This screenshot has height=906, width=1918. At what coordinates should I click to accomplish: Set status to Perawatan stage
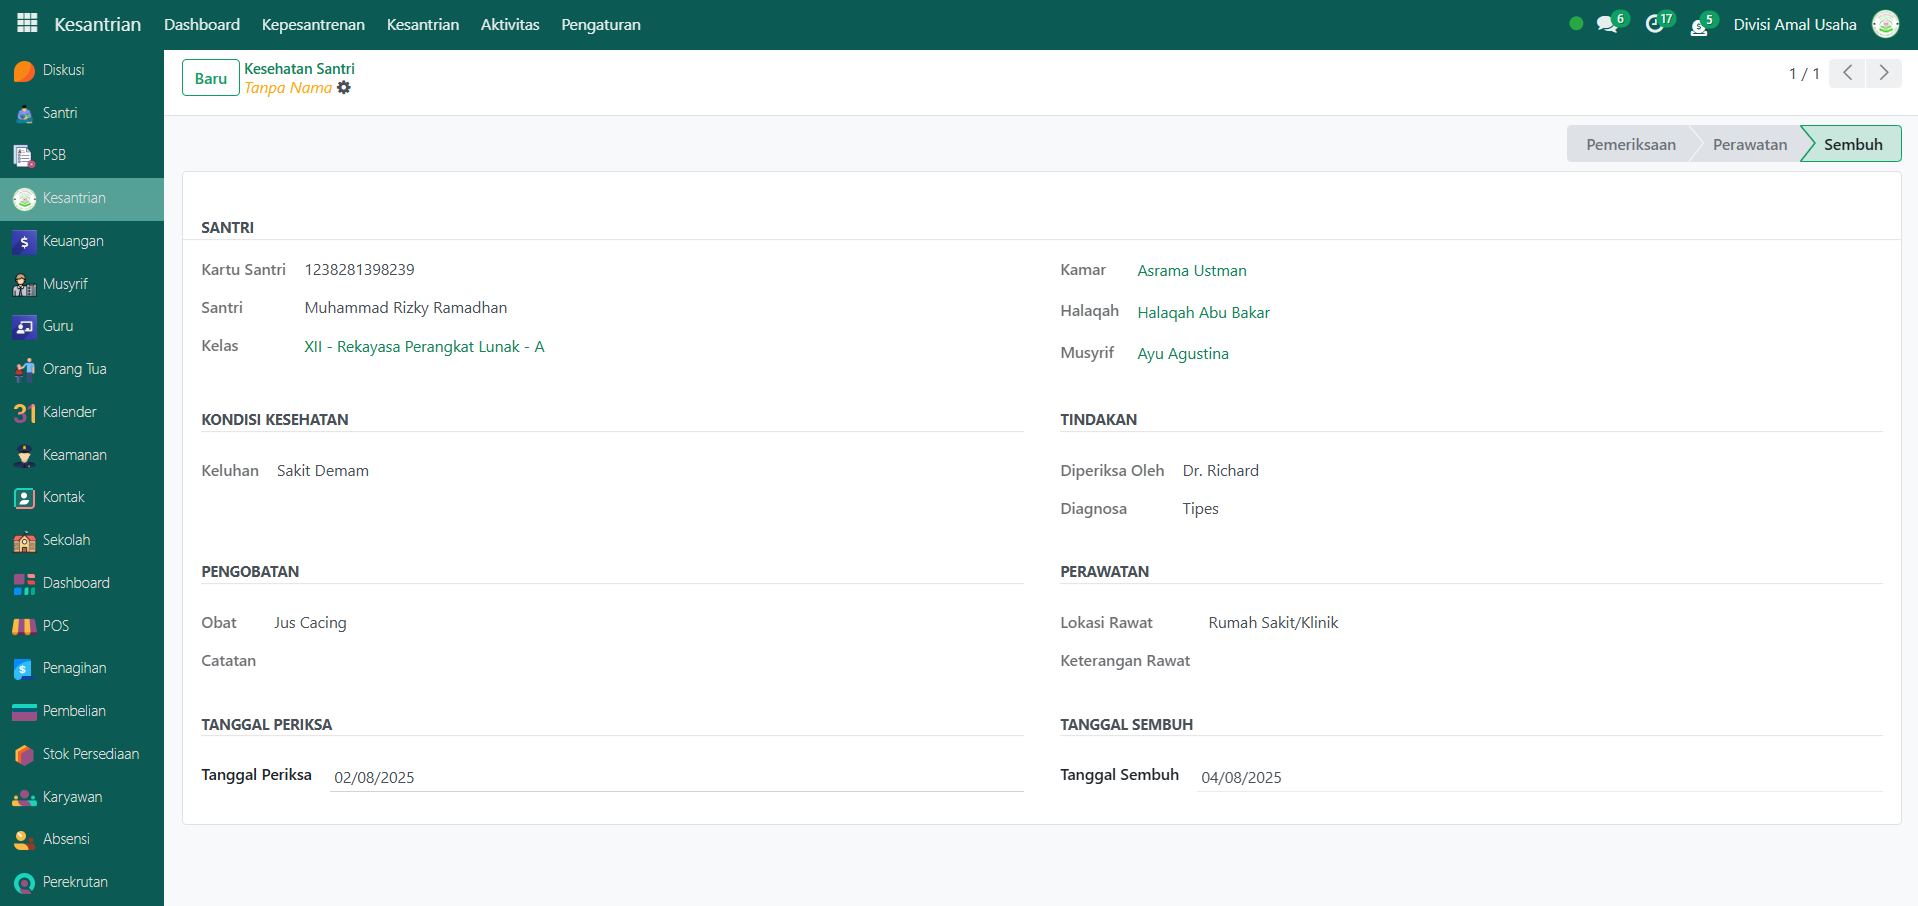(x=1749, y=144)
